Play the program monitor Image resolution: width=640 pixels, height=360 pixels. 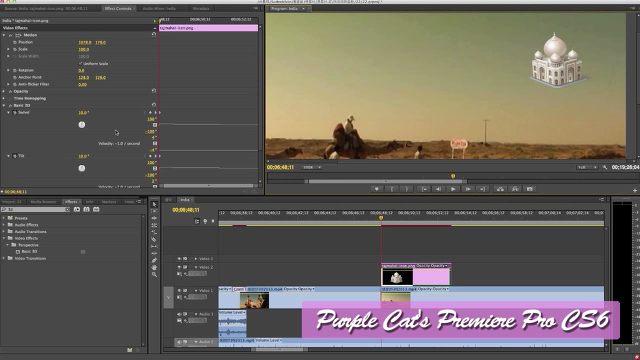tap(453, 189)
